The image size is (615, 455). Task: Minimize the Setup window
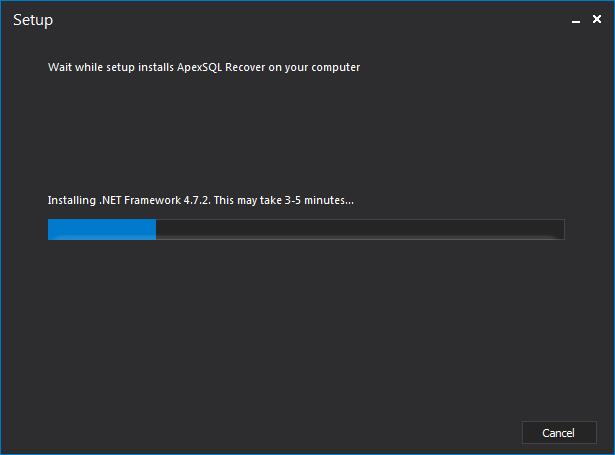pyautogui.click(x=577, y=19)
